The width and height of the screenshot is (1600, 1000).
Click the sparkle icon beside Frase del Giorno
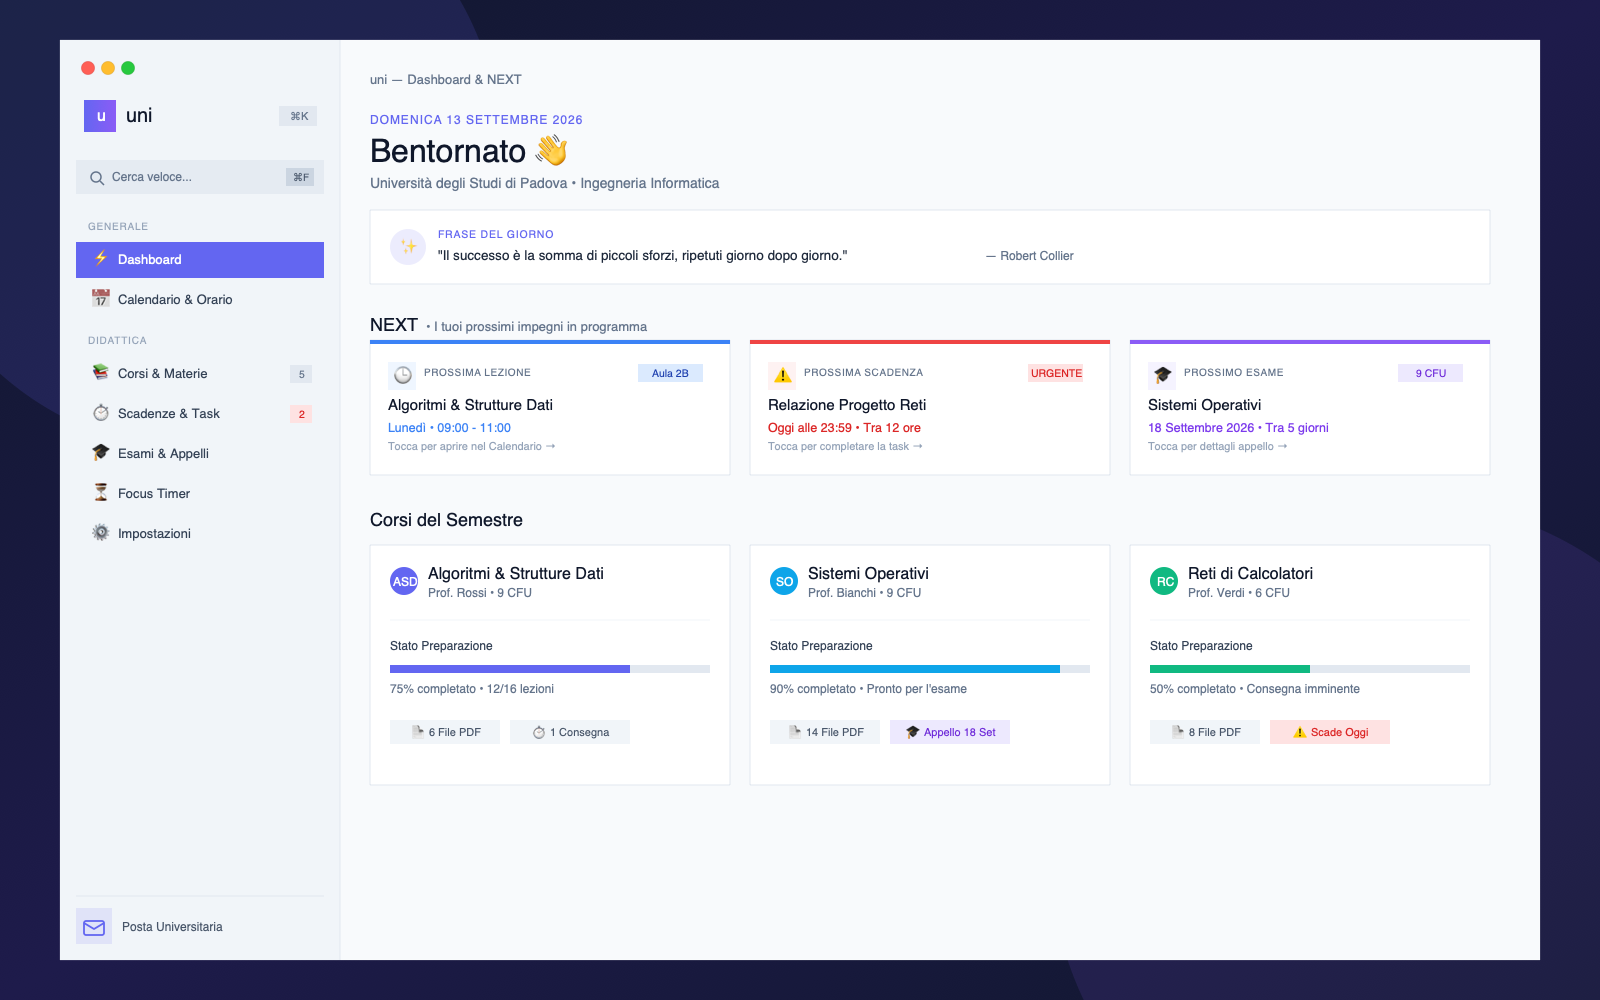(408, 246)
